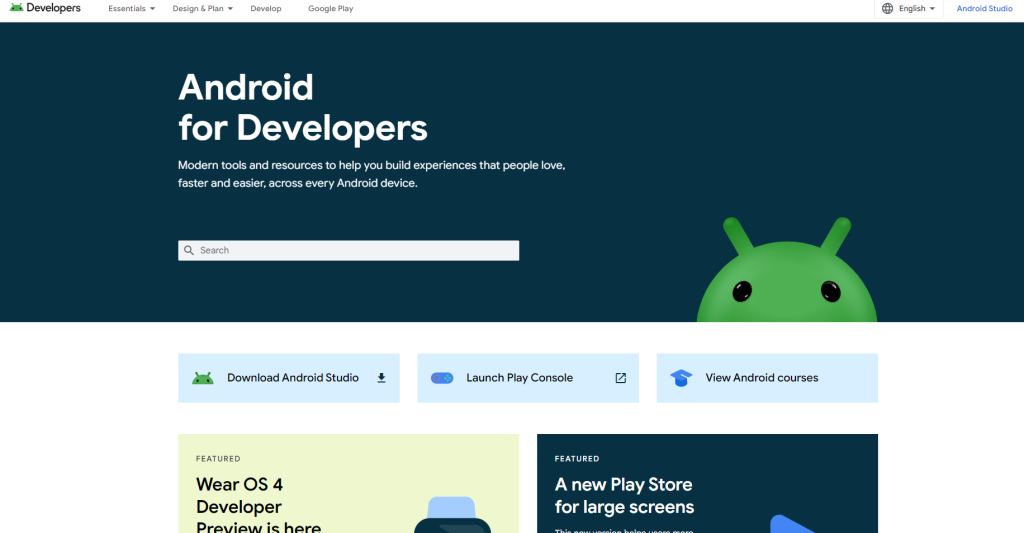
Task: Click the game controller Play Console icon
Action: [x=442, y=378]
